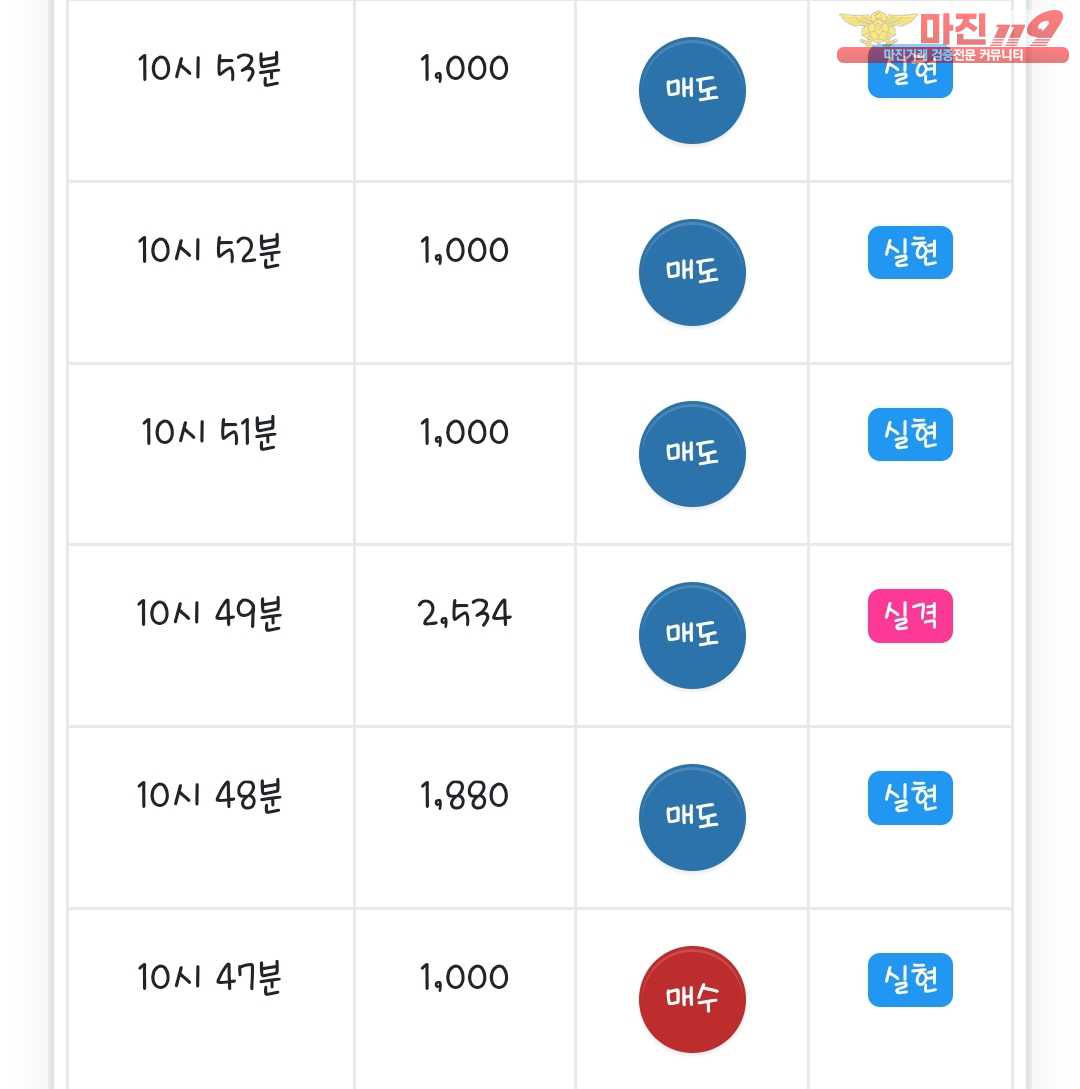This screenshot has height=1089, width=1080.
Task: Tap the pink 실격 badge
Action: (x=910, y=617)
